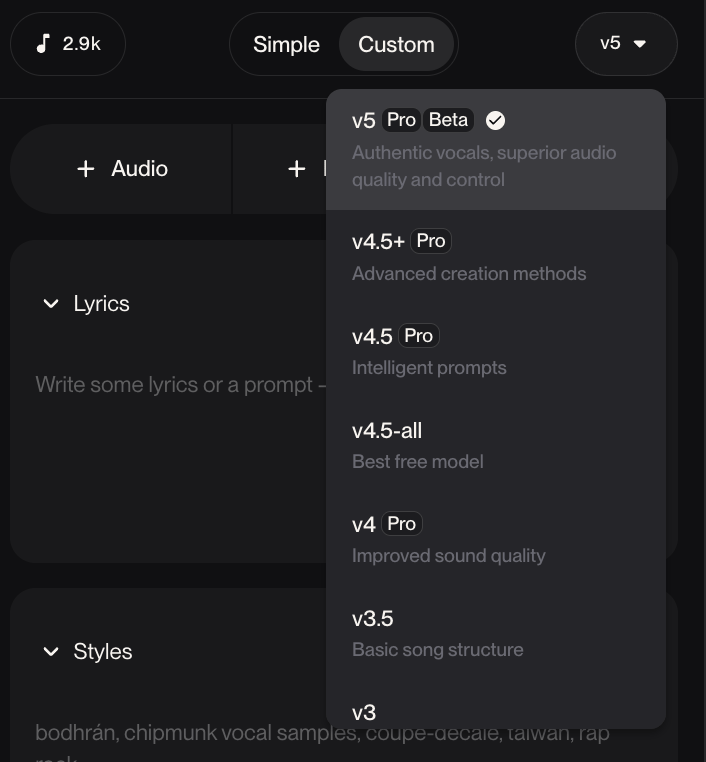Switch to Custom mode

(x=396, y=44)
